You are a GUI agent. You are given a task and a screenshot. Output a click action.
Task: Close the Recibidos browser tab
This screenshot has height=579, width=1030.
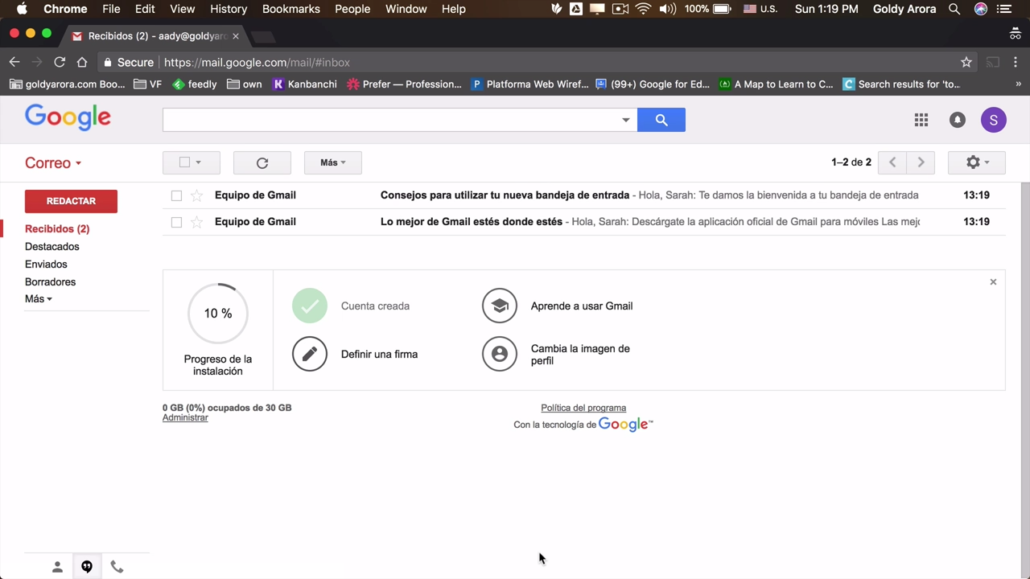(236, 36)
